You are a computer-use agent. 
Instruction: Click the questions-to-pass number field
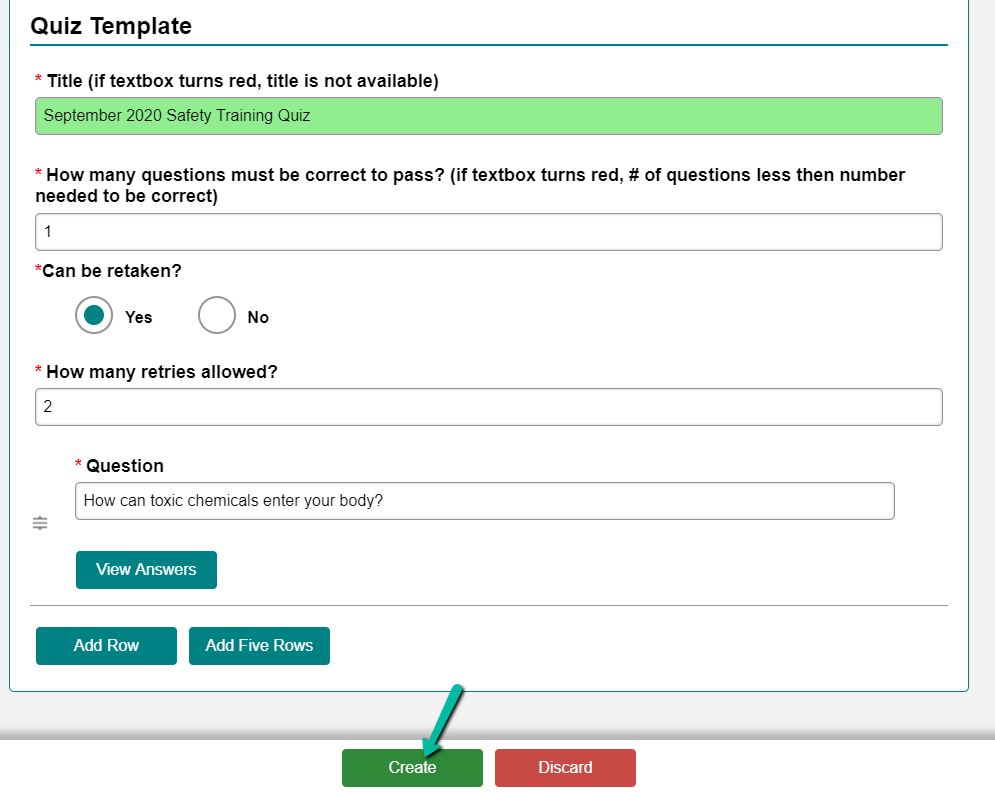coord(489,232)
